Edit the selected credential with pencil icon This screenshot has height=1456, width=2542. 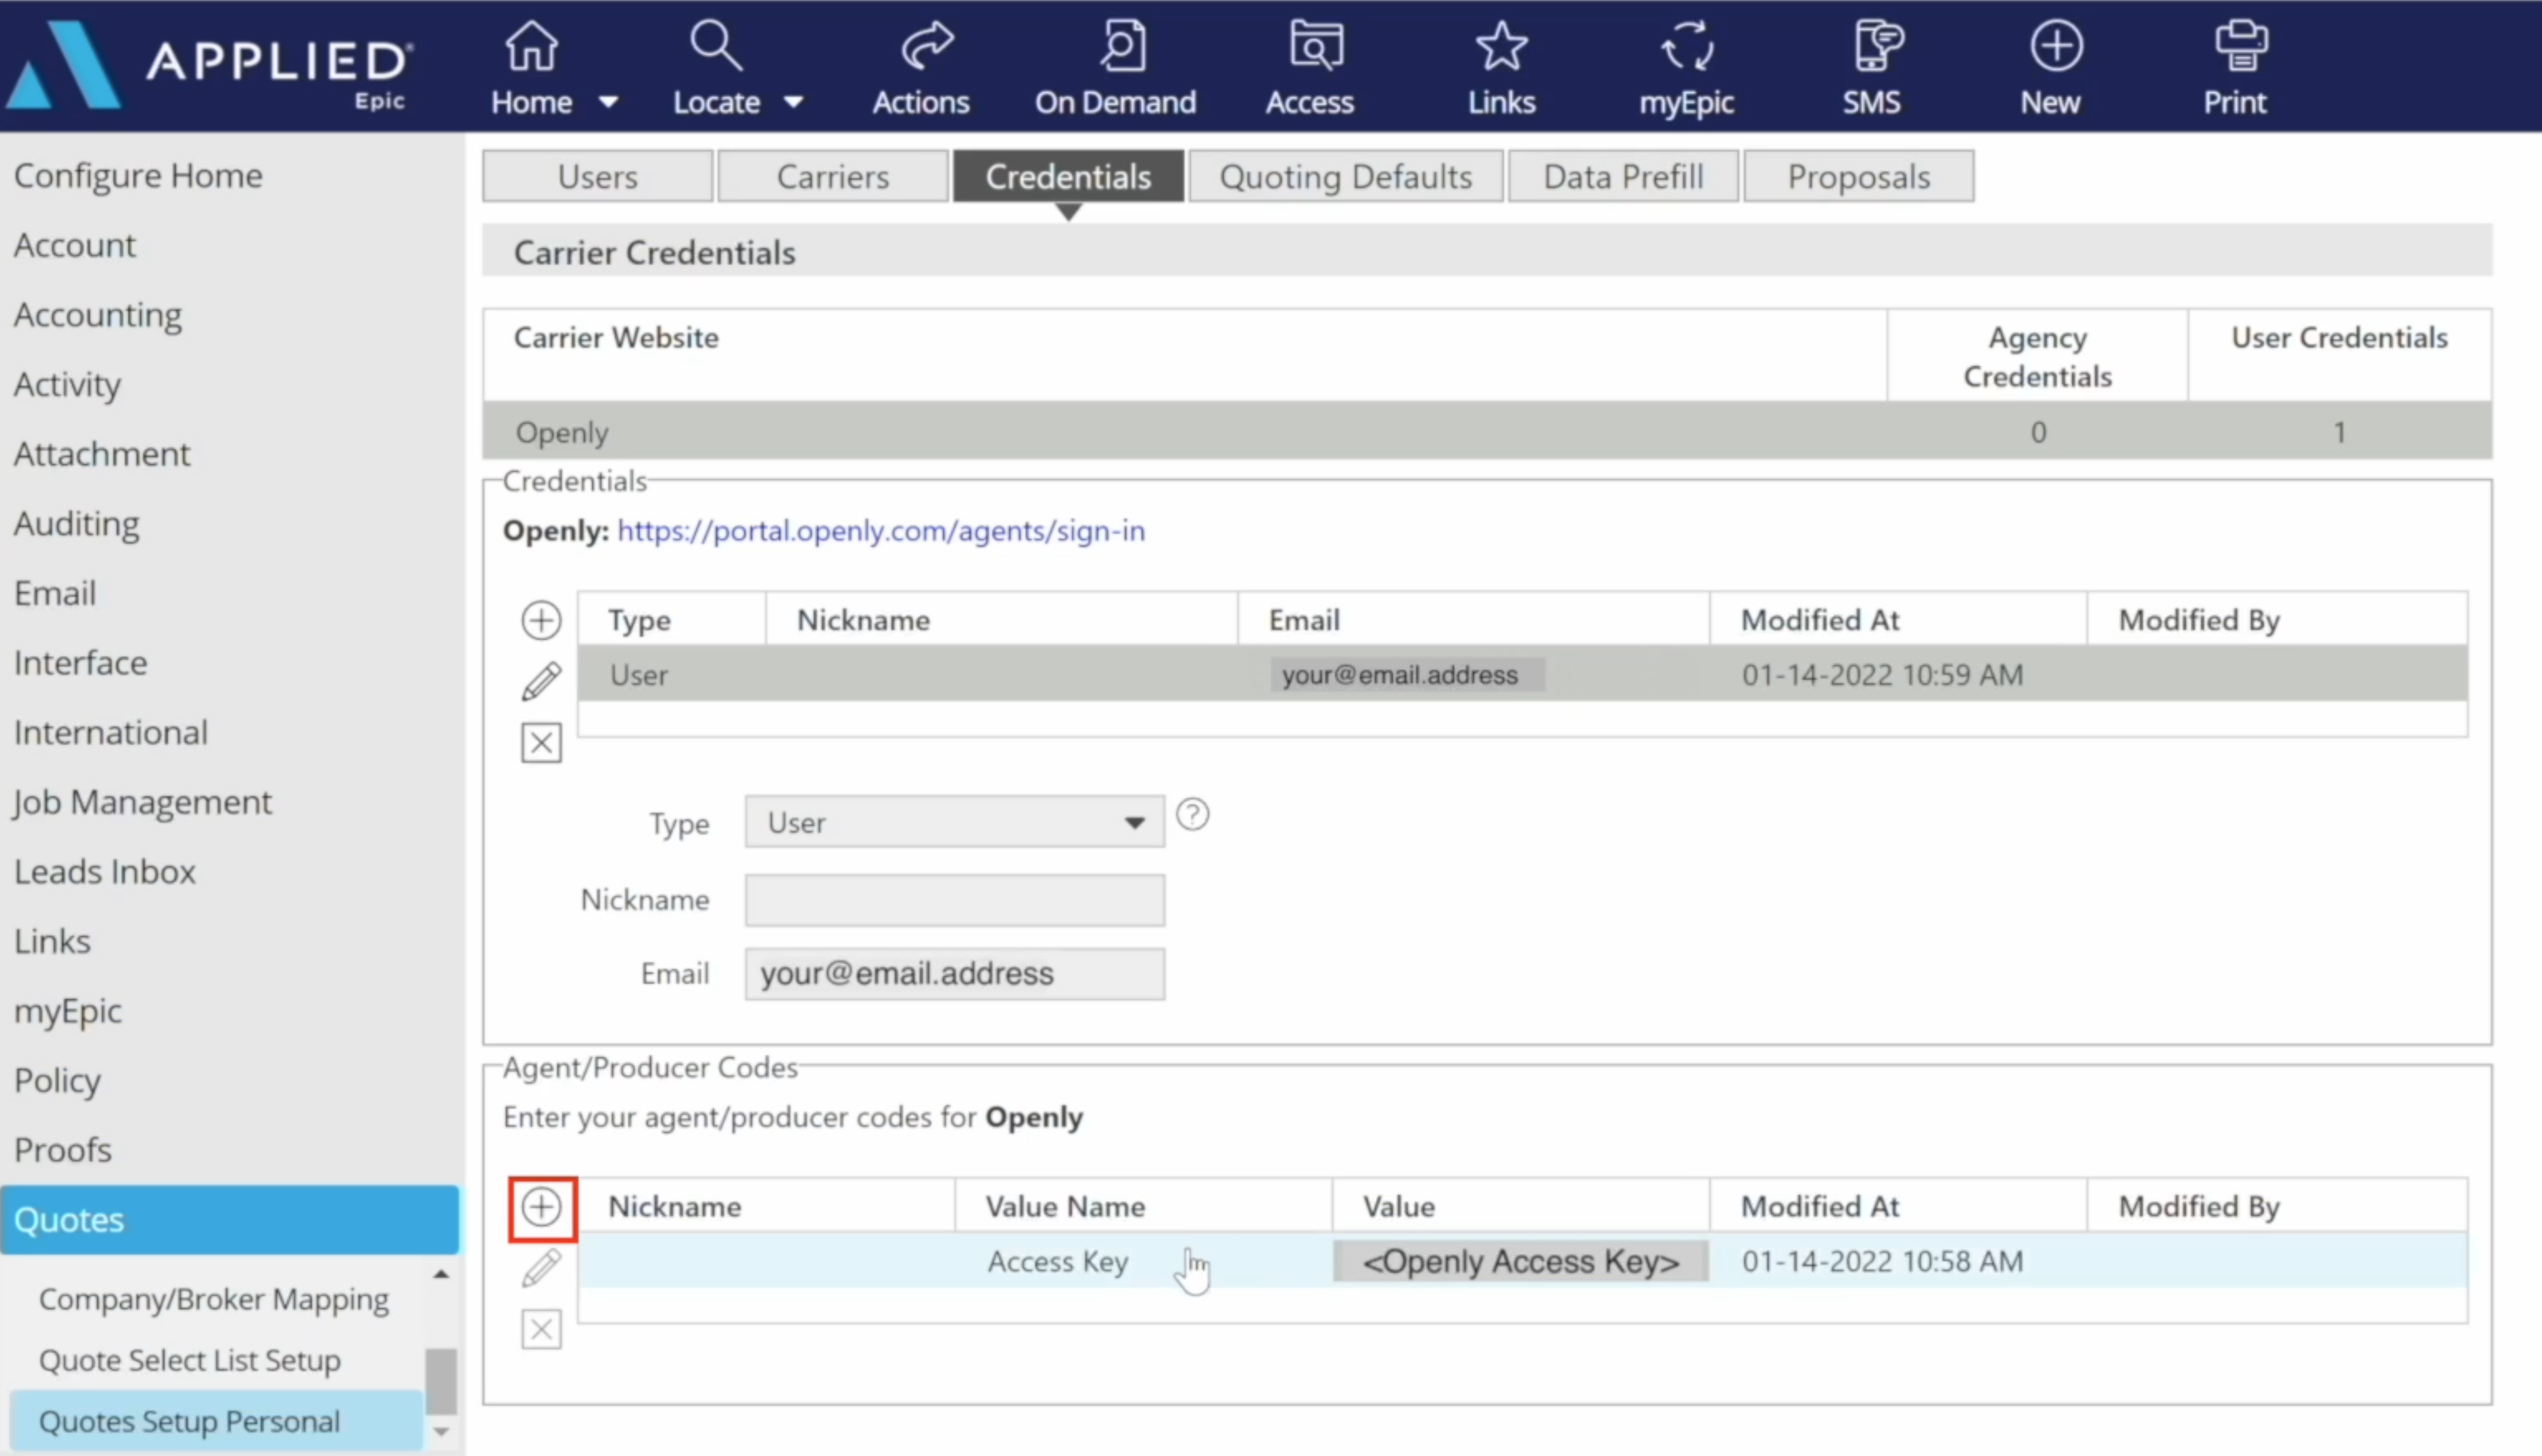(541, 682)
